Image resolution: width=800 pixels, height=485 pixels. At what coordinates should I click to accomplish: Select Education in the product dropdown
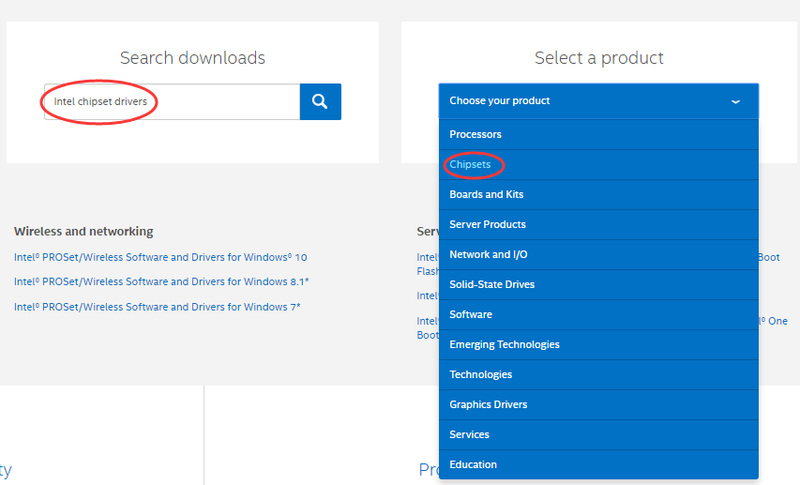(x=598, y=465)
